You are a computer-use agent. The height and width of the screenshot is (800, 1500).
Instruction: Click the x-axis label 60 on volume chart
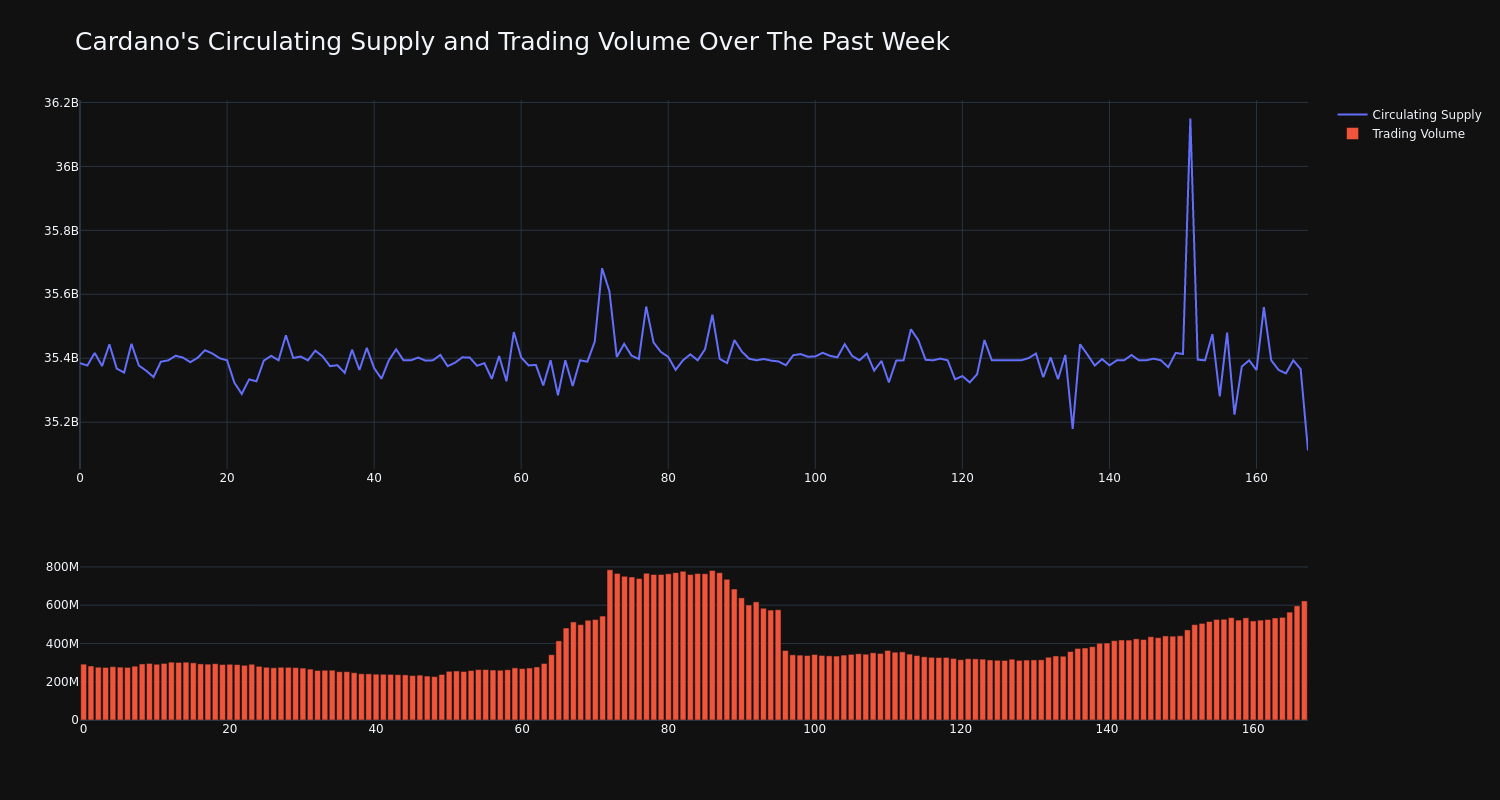pos(522,729)
